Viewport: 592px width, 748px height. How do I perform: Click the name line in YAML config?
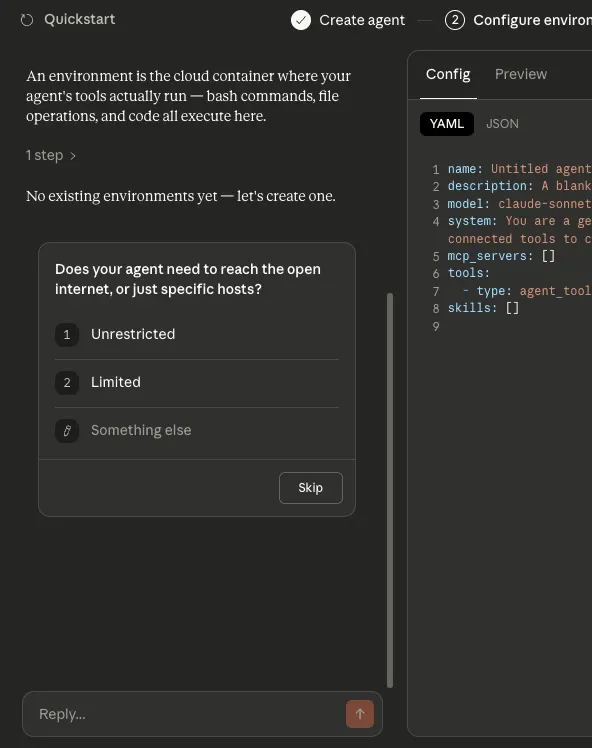519,169
